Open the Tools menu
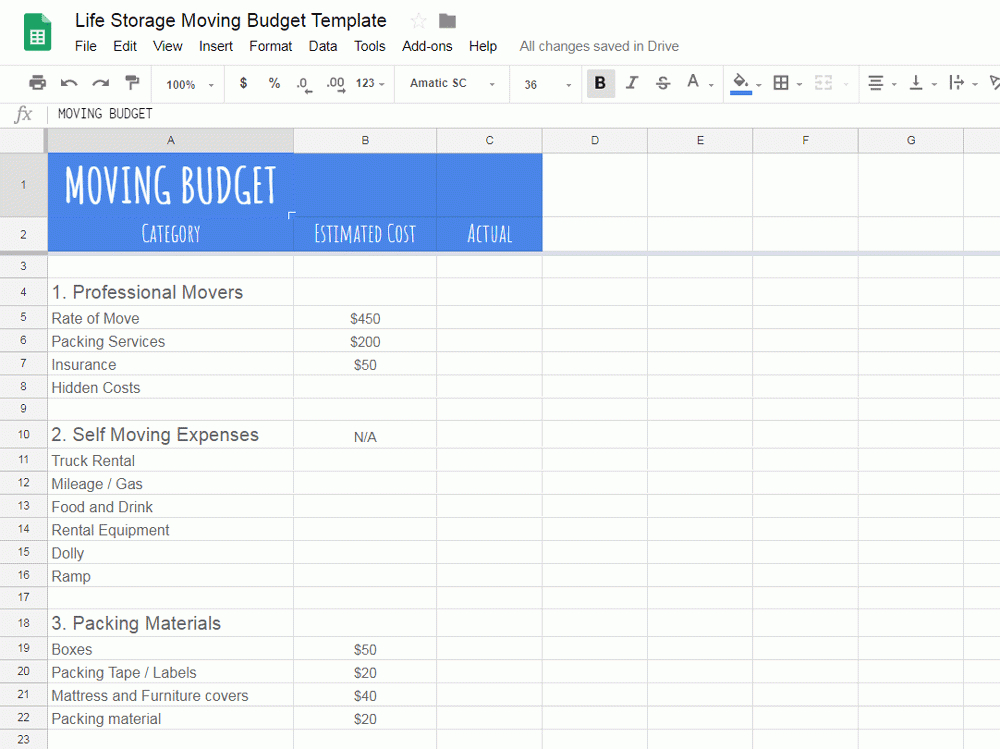 (370, 46)
